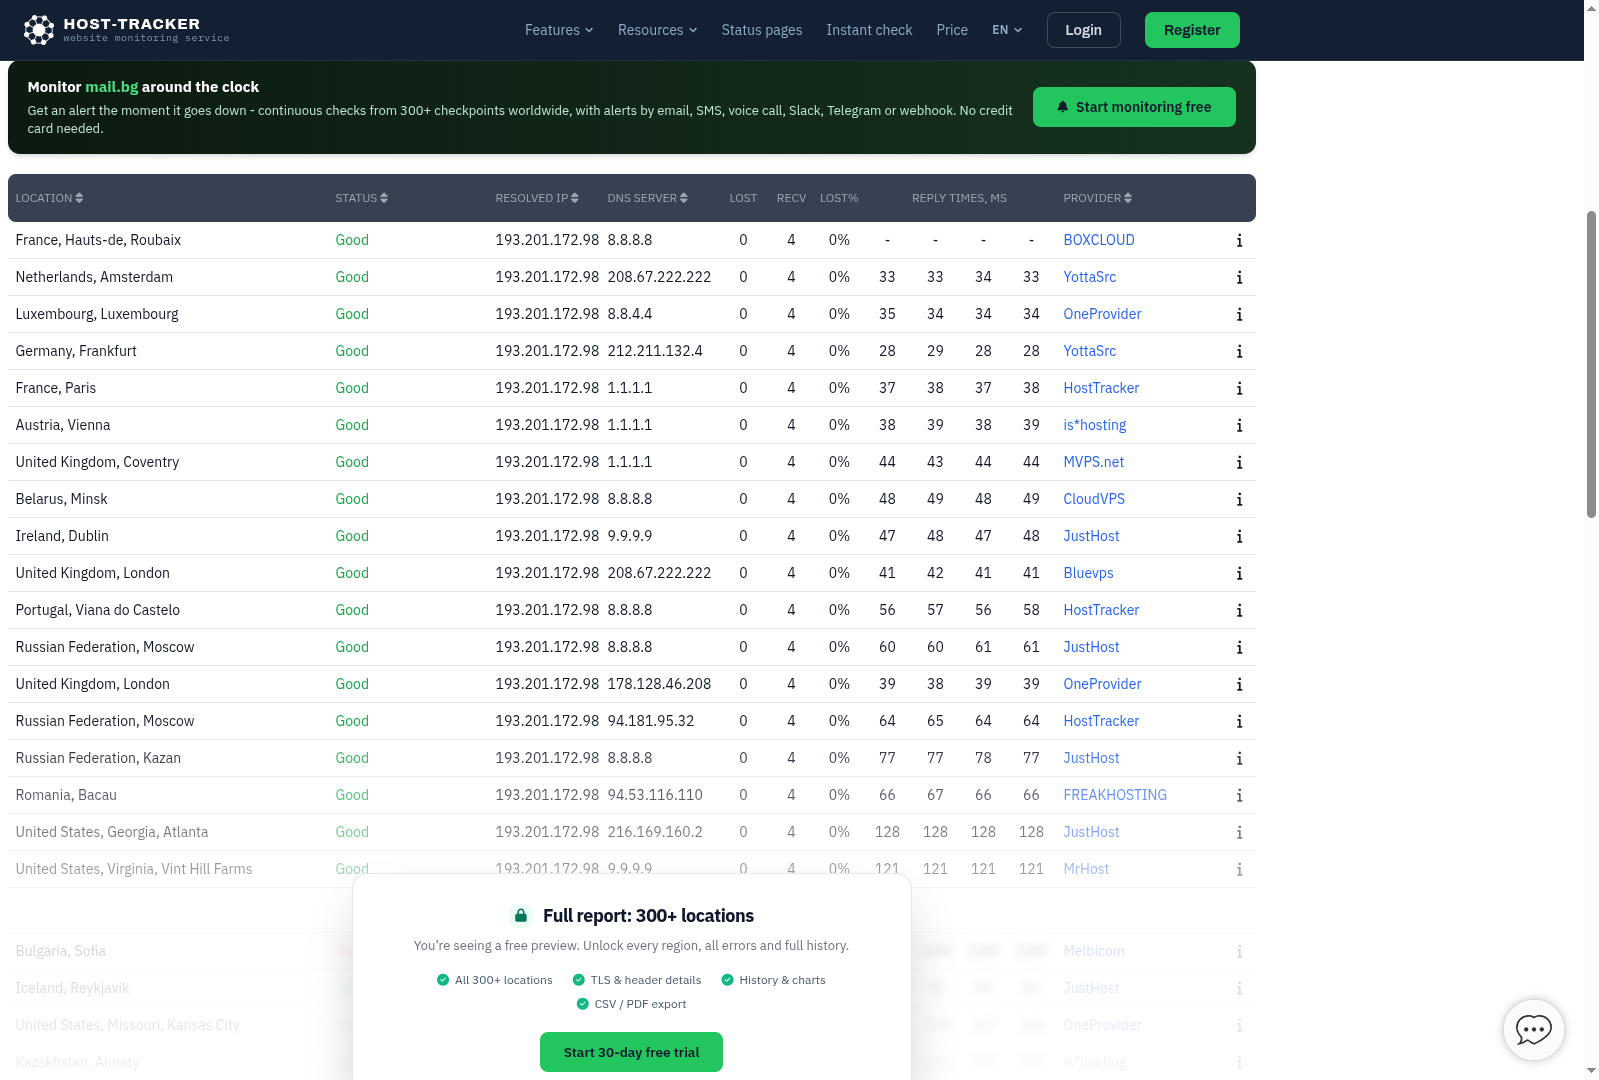Show info for Netherlands, Amsterdam row

coord(1239,277)
